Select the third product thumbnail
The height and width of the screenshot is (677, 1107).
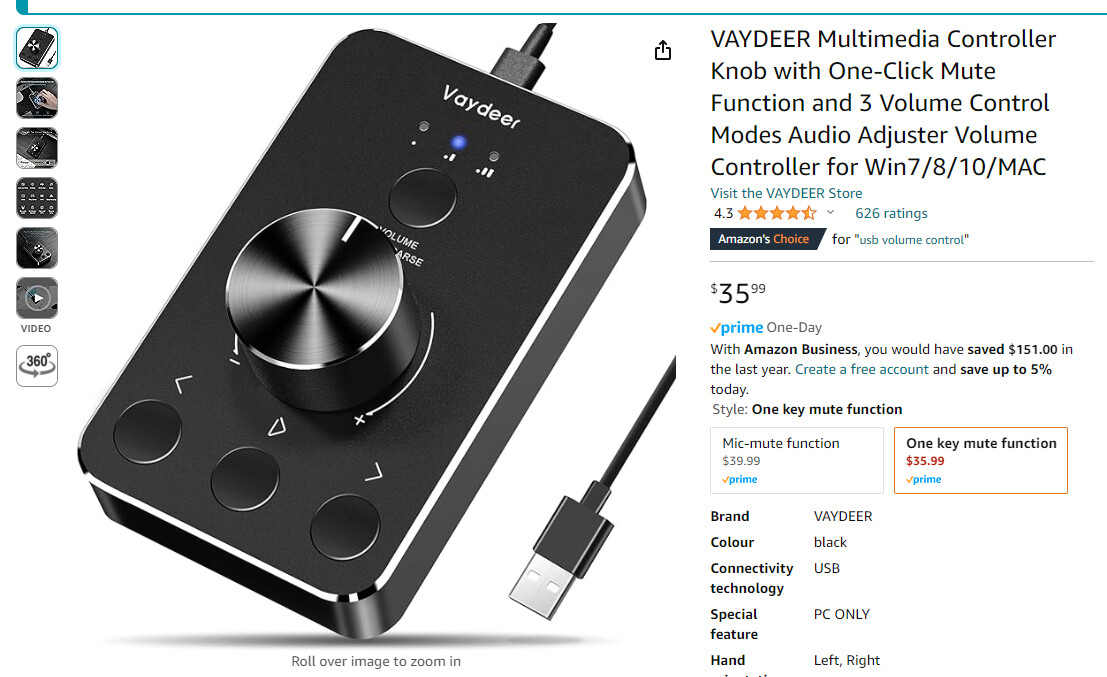(37, 148)
